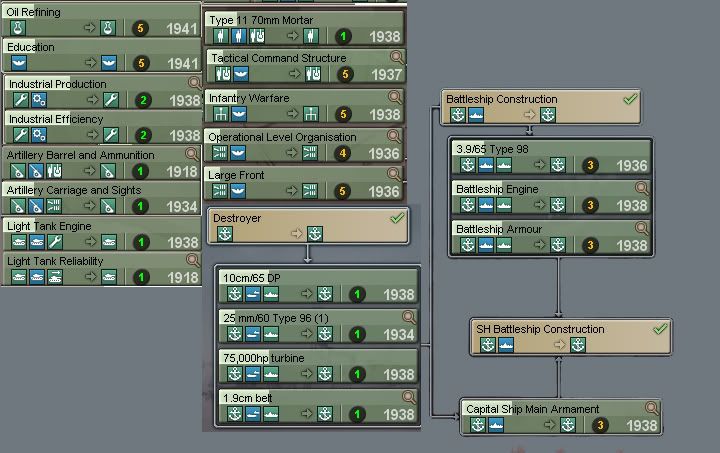Click the level 5 badge on Education

(x=140, y=64)
